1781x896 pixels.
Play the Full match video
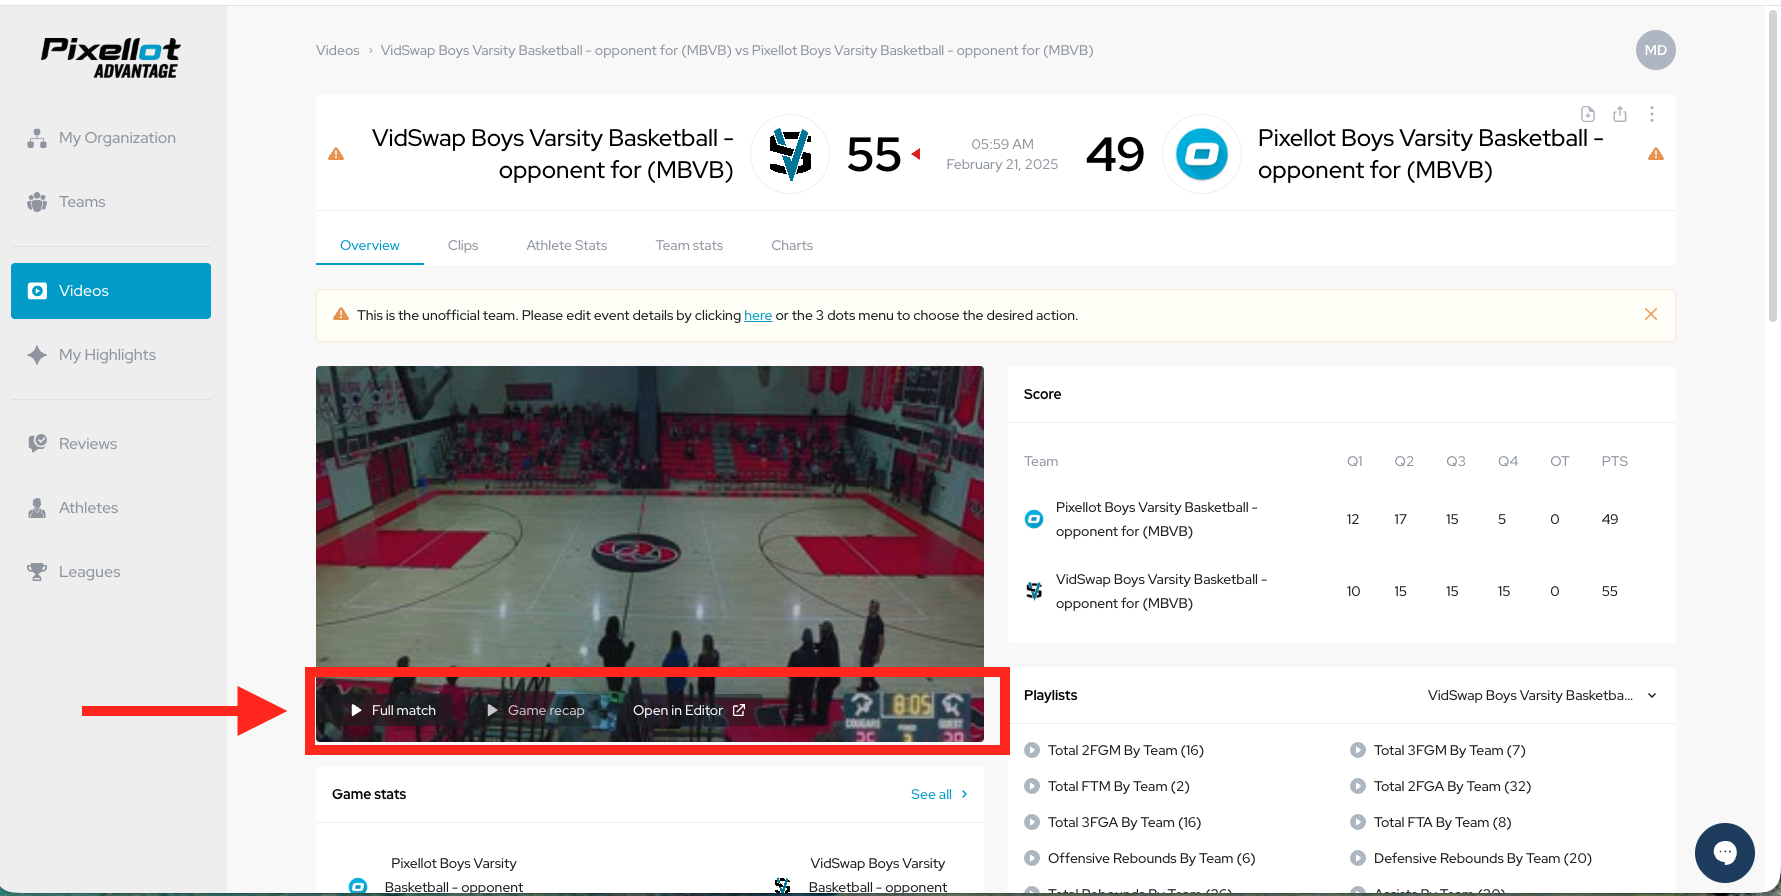click(393, 710)
